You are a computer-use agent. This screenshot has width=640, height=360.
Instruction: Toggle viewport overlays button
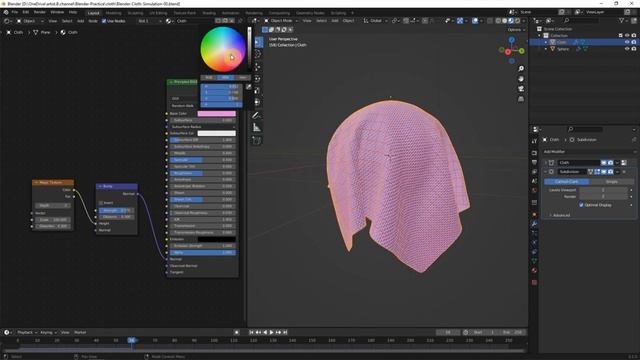coord(475,20)
